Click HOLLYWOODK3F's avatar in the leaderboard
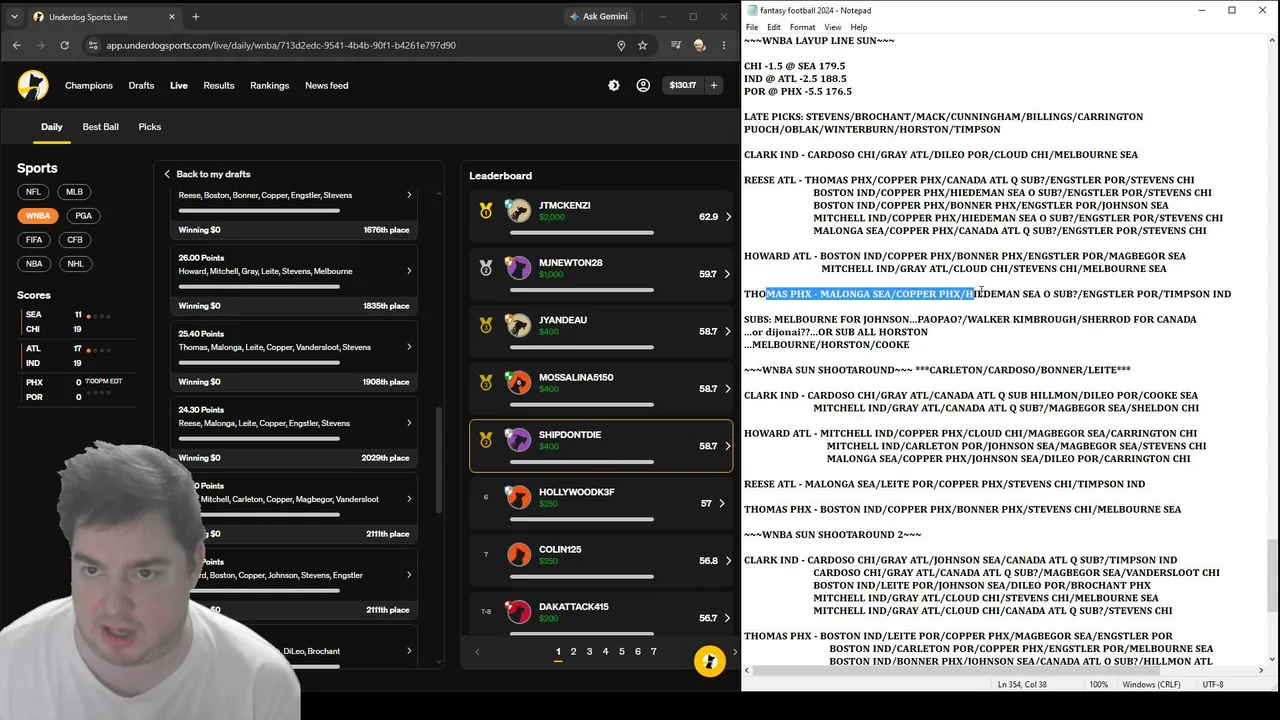 (518, 497)
